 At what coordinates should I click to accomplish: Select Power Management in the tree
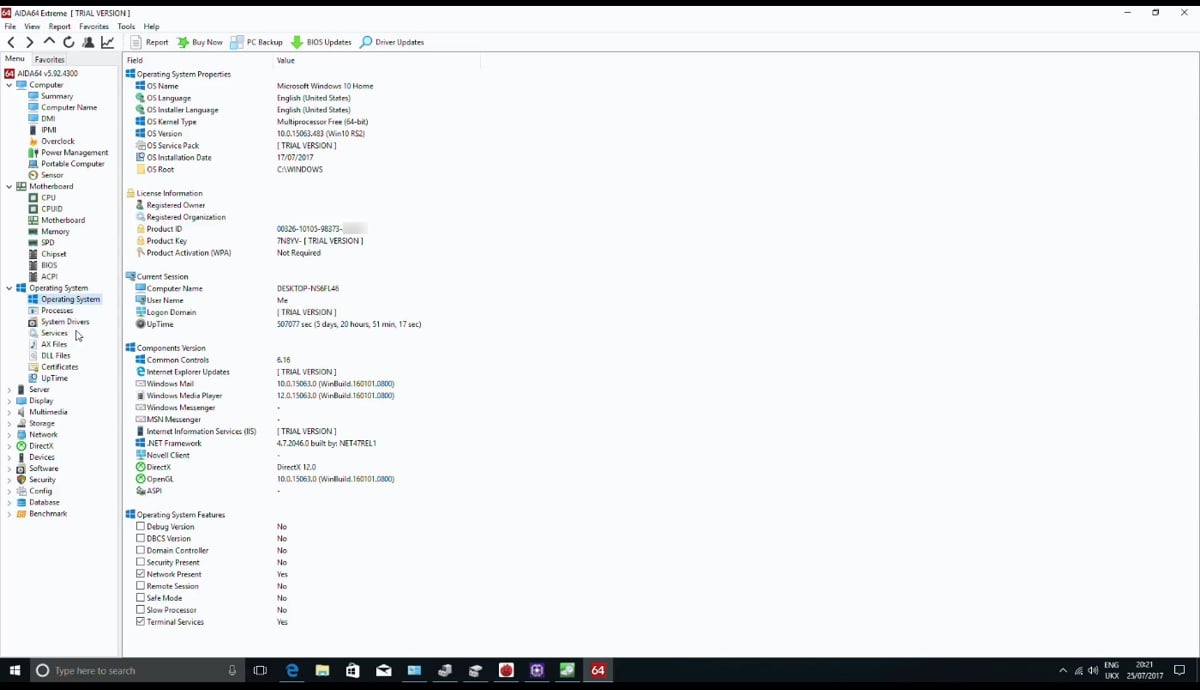pyautogui.click(x=74, y=152)
